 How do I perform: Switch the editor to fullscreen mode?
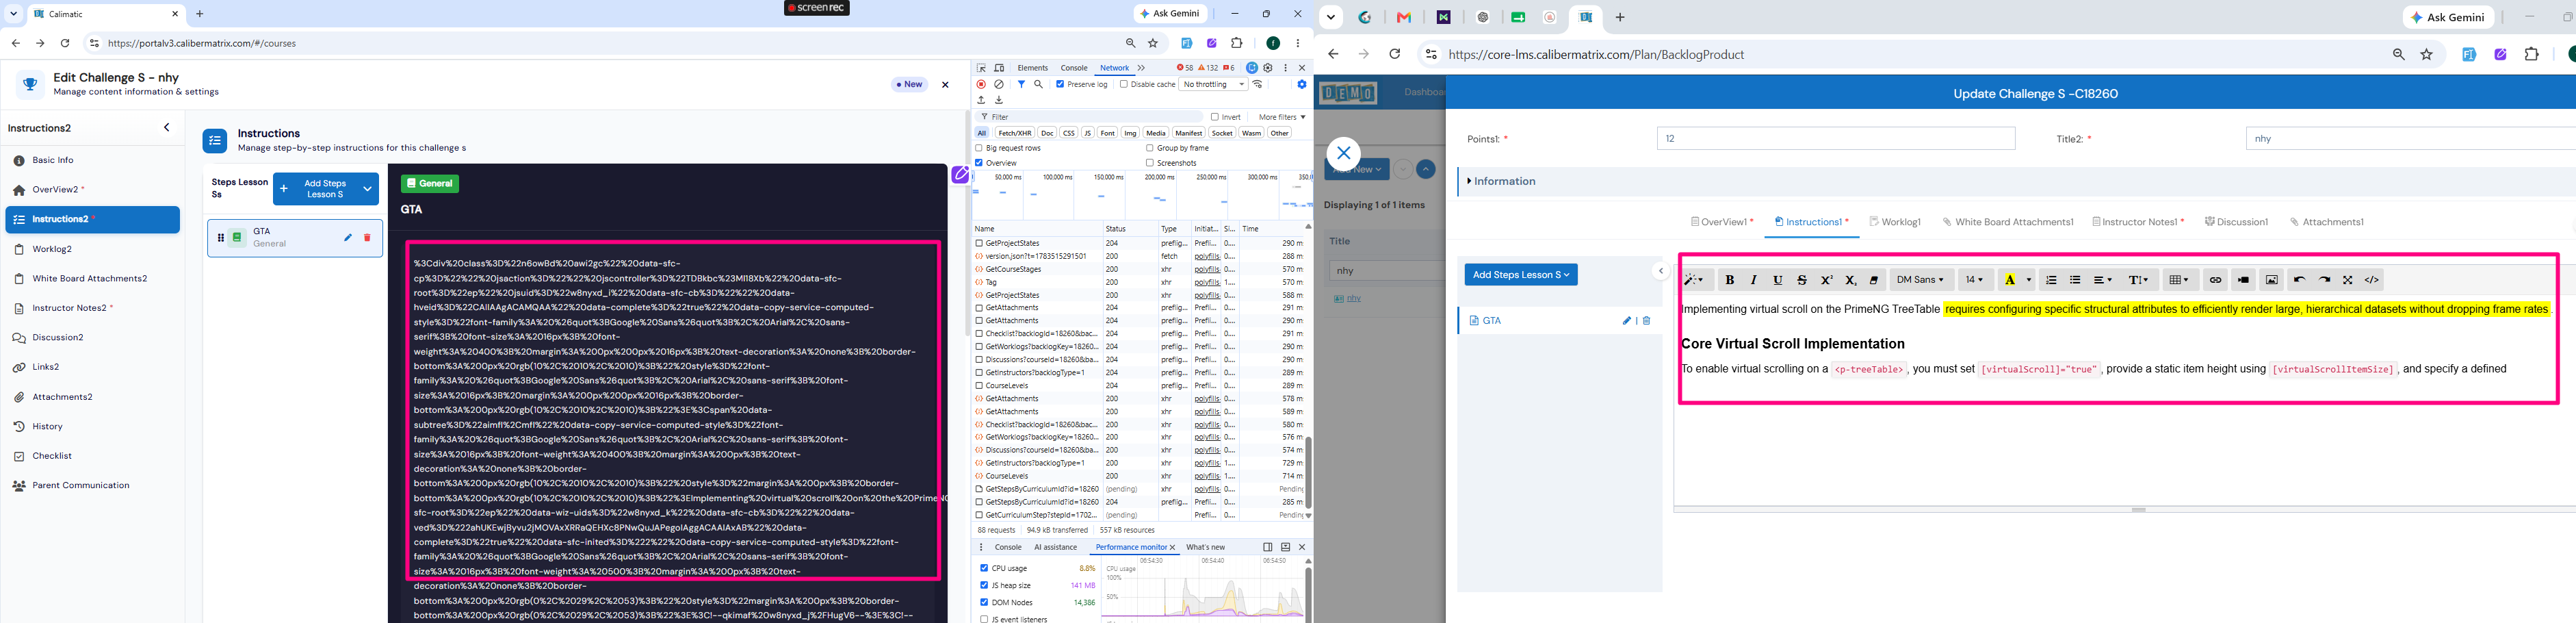point(2348,280)
